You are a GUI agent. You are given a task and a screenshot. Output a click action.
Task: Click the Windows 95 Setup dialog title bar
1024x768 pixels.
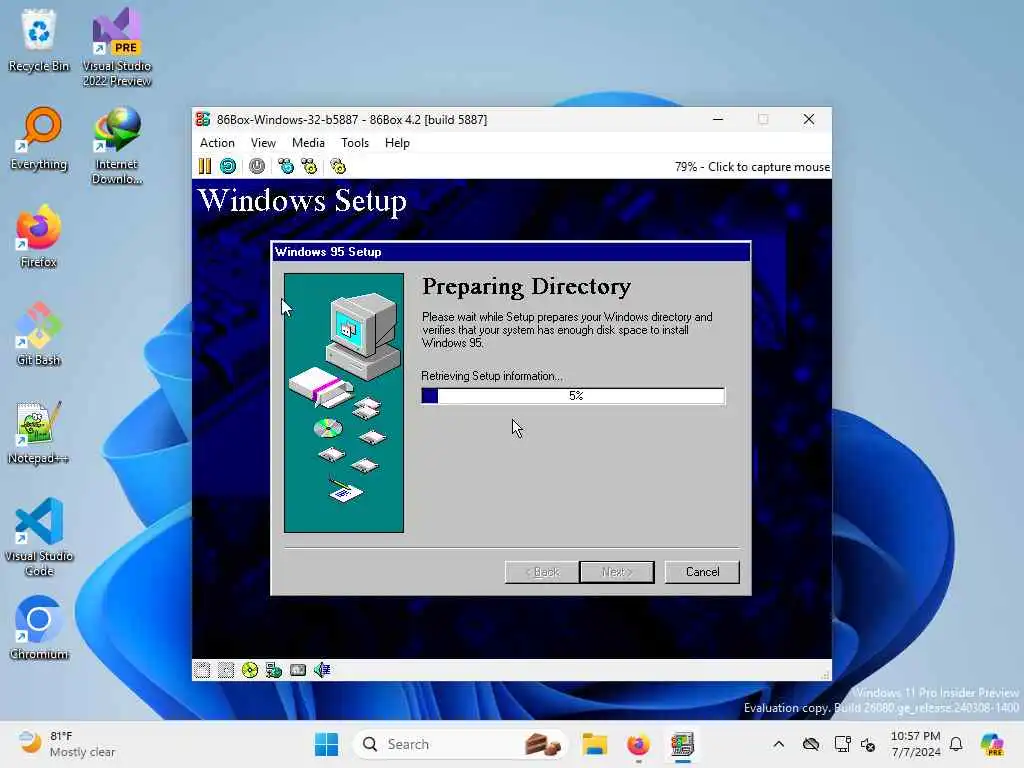click(511, 252)
